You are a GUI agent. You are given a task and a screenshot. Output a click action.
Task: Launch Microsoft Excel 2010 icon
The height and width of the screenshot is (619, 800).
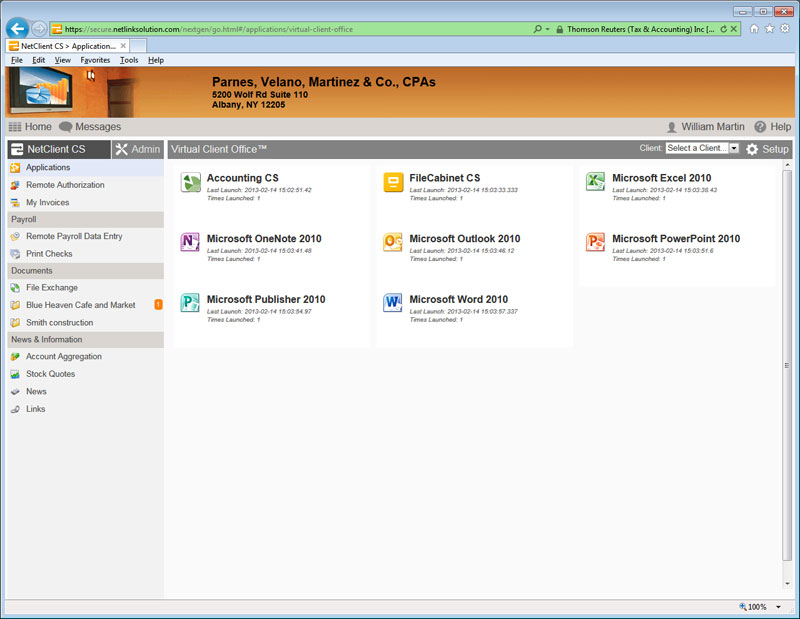click(596, 182)
